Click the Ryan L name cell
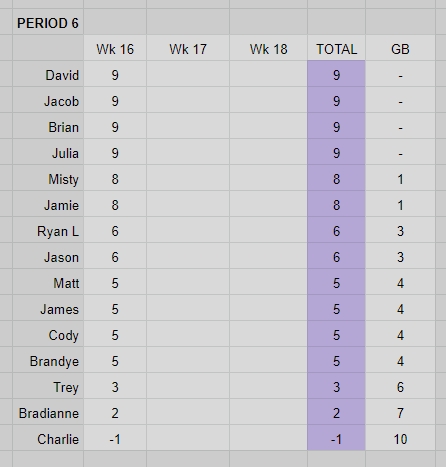Screen dimensions: 446x467 click(x=48, y=230)
